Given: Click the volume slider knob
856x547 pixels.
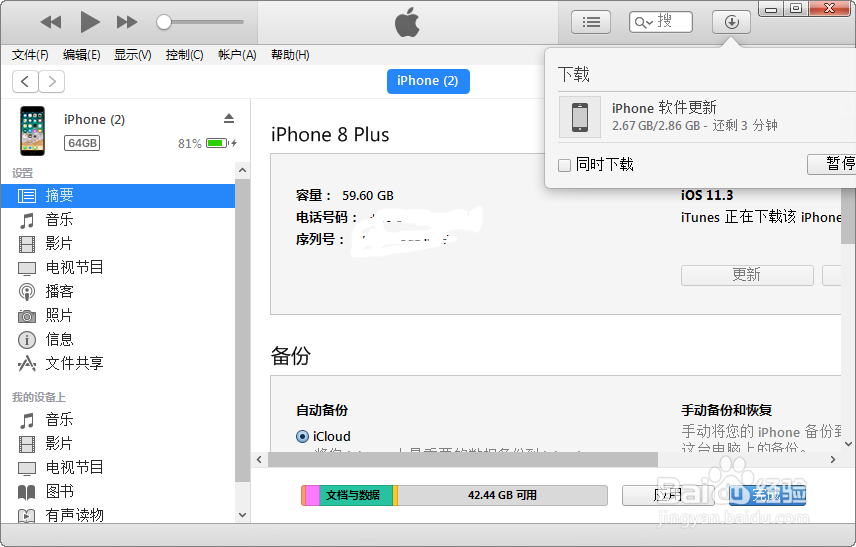Looking at the screenshot, I should point(164,22).
